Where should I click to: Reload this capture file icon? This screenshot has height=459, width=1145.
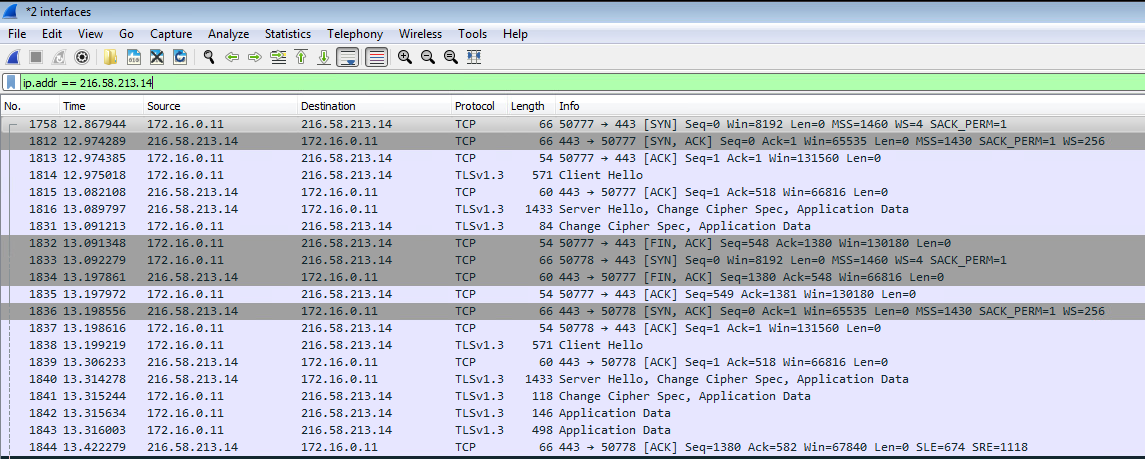click(180, 57)
